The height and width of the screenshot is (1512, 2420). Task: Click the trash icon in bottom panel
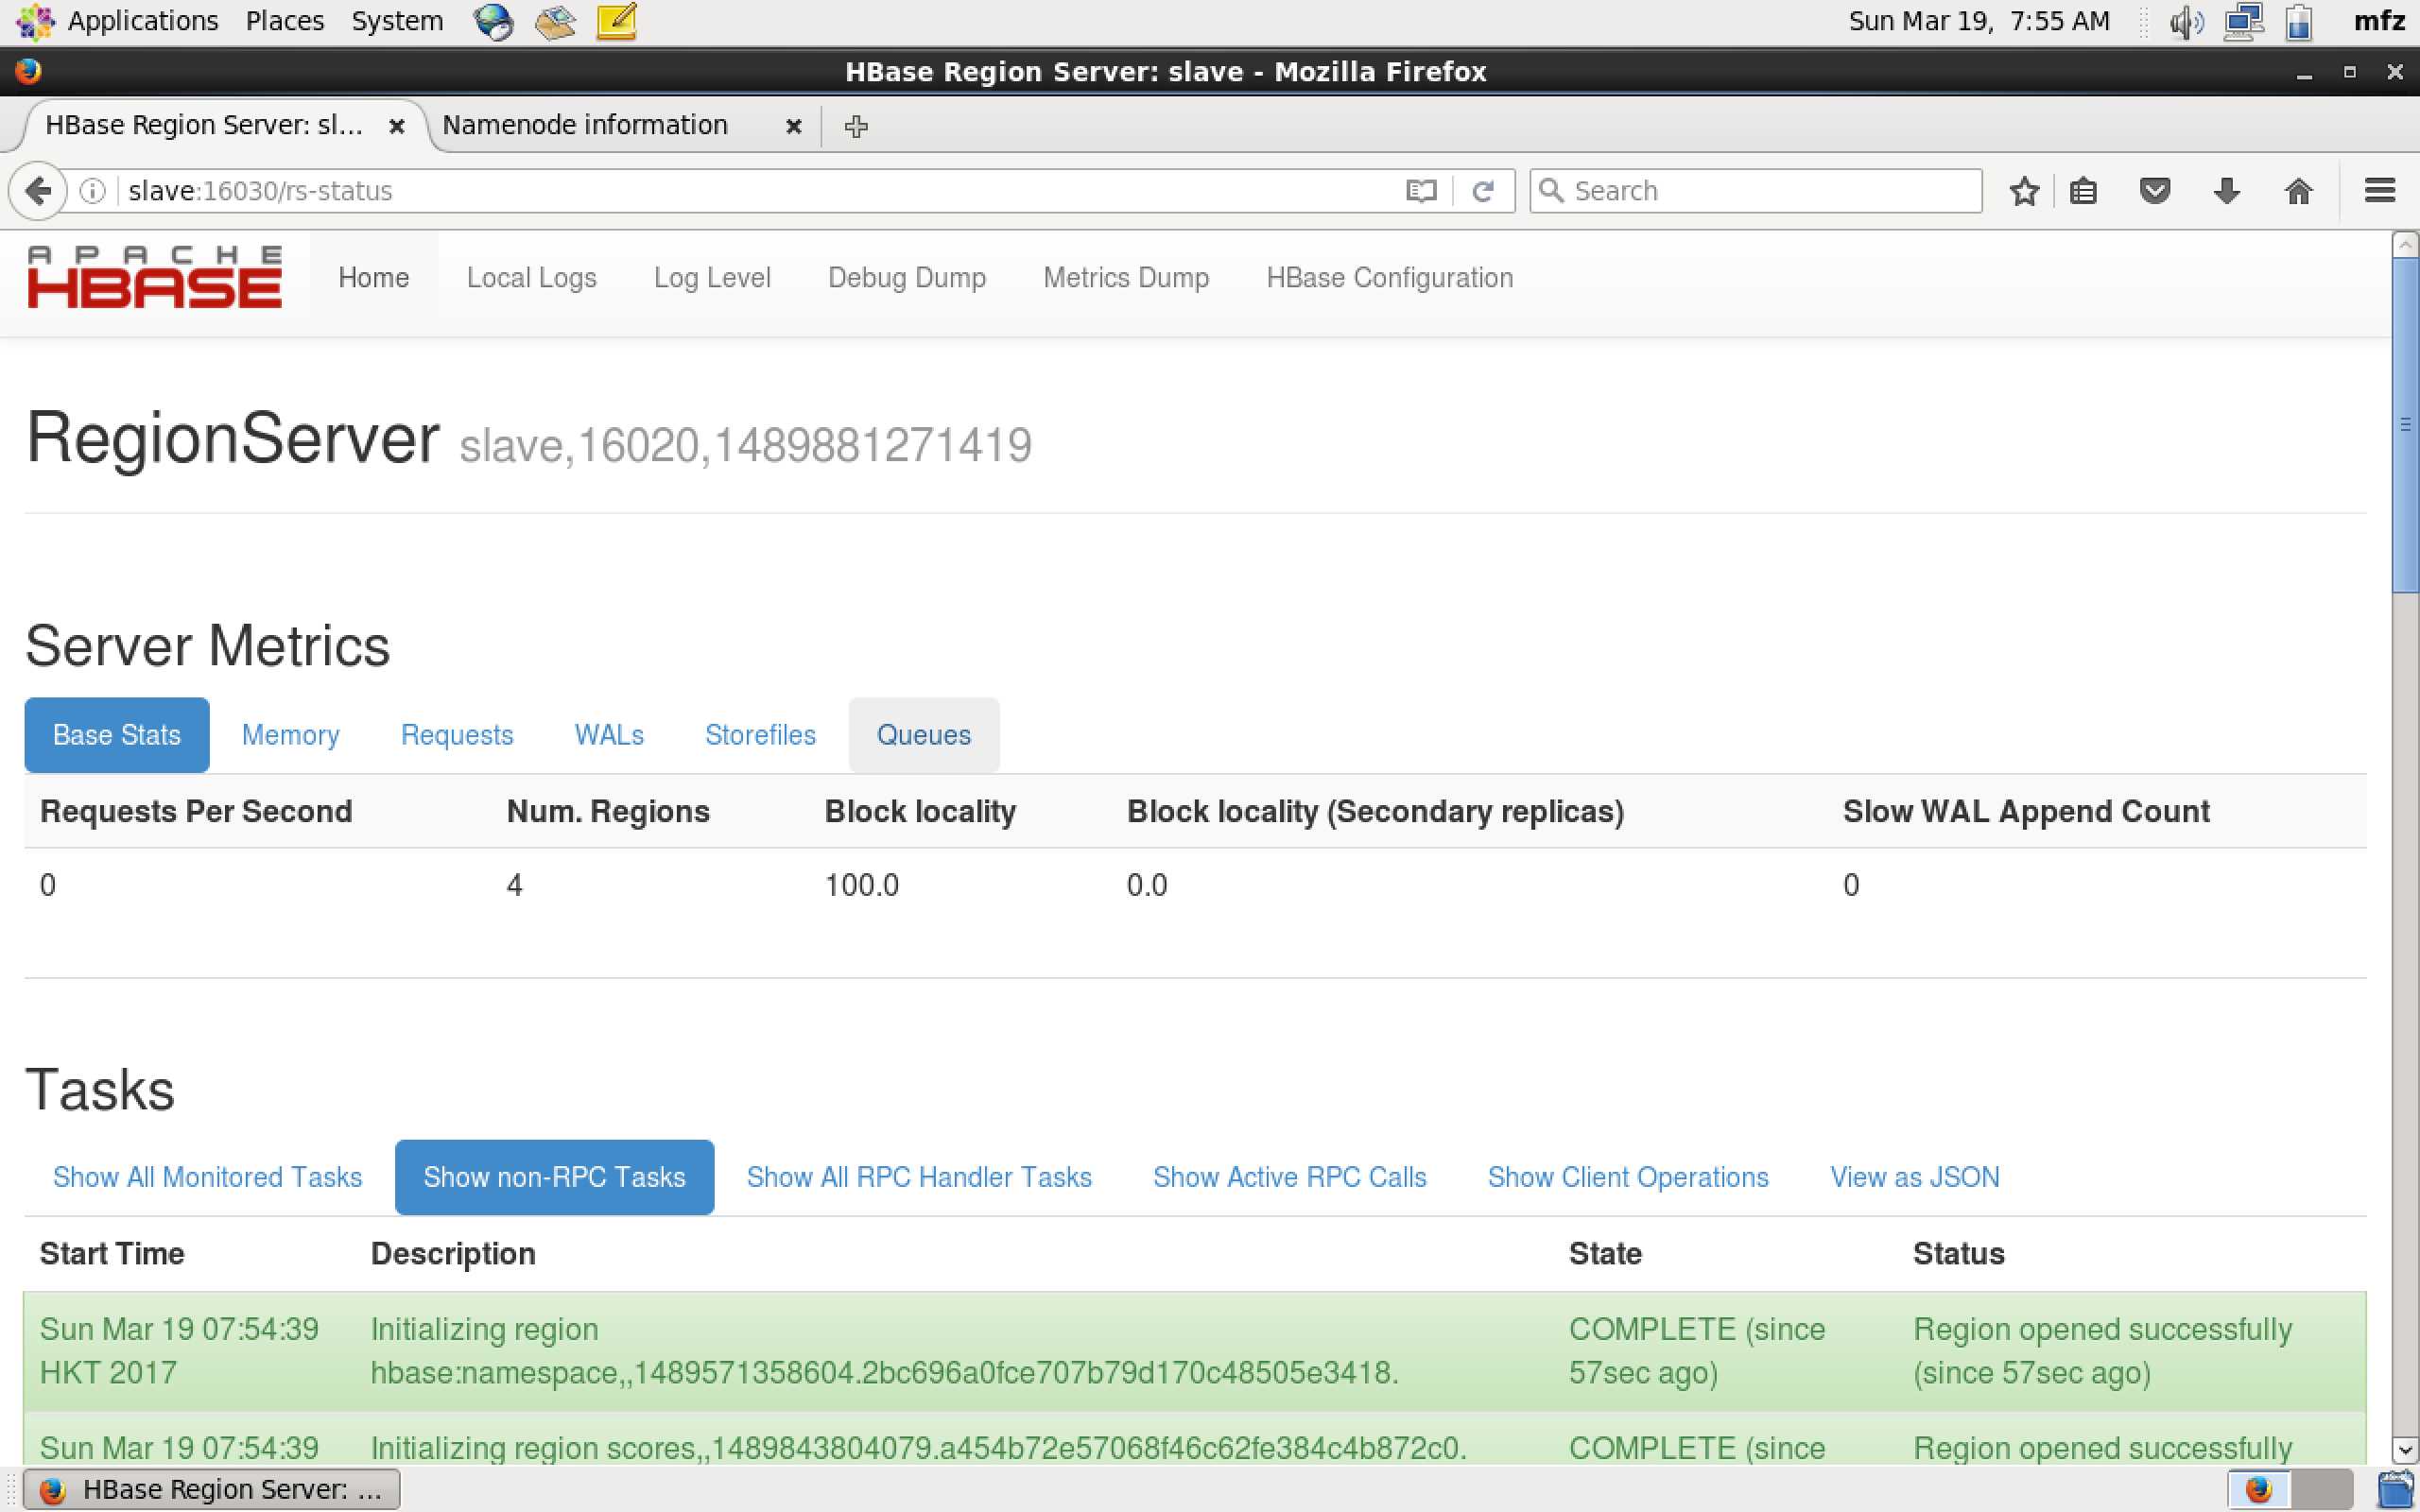click(2395, 1489)
